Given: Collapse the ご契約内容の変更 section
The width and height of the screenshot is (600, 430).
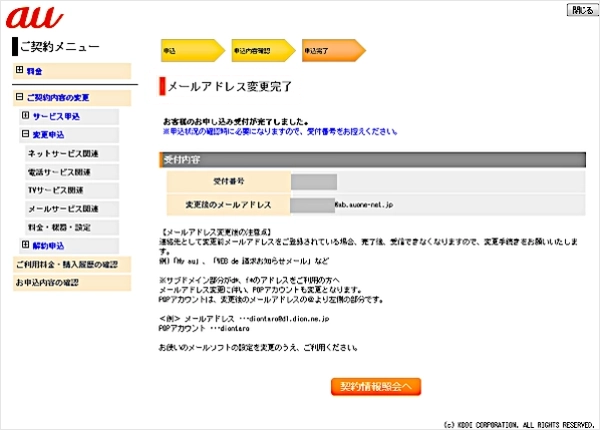Looking at the screenshot, I should click(19, 98).
